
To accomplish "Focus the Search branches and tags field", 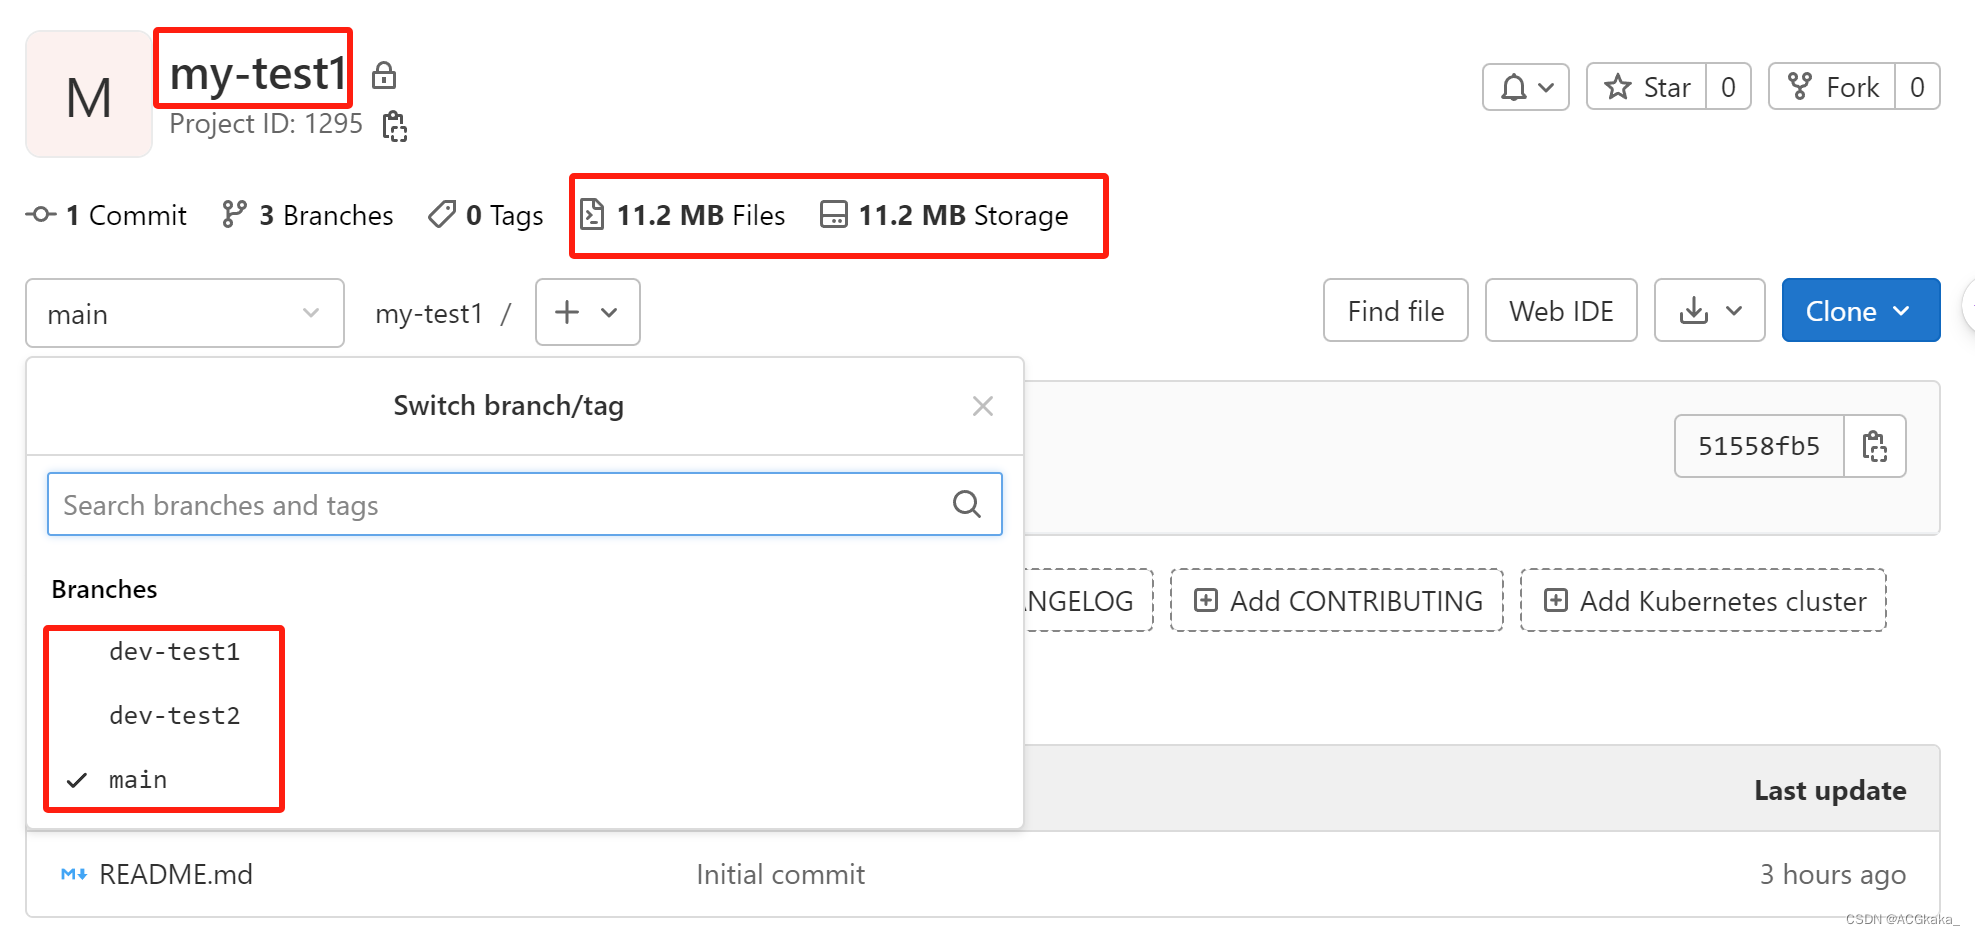I will (525, 504).
